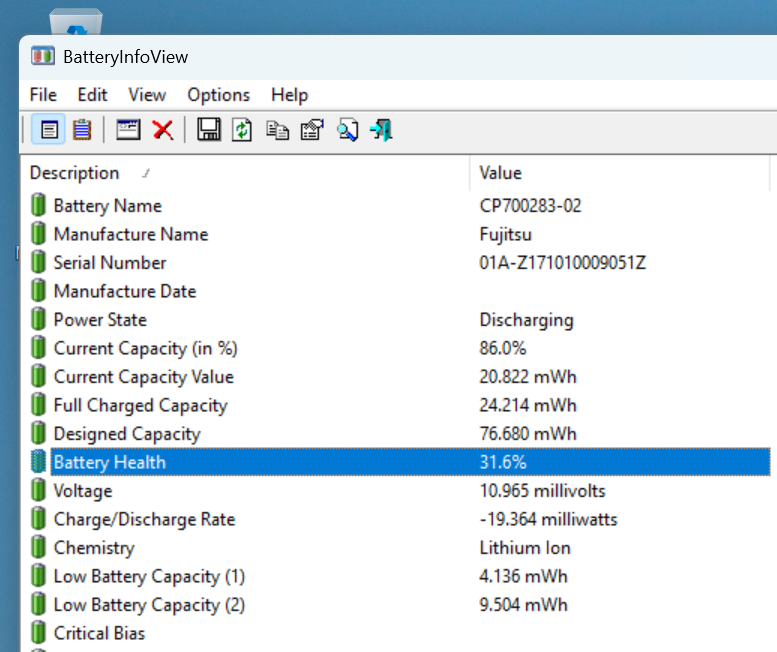Click the value Fujitsu
This screenshot has width=777, height=652.
[505, 234]
